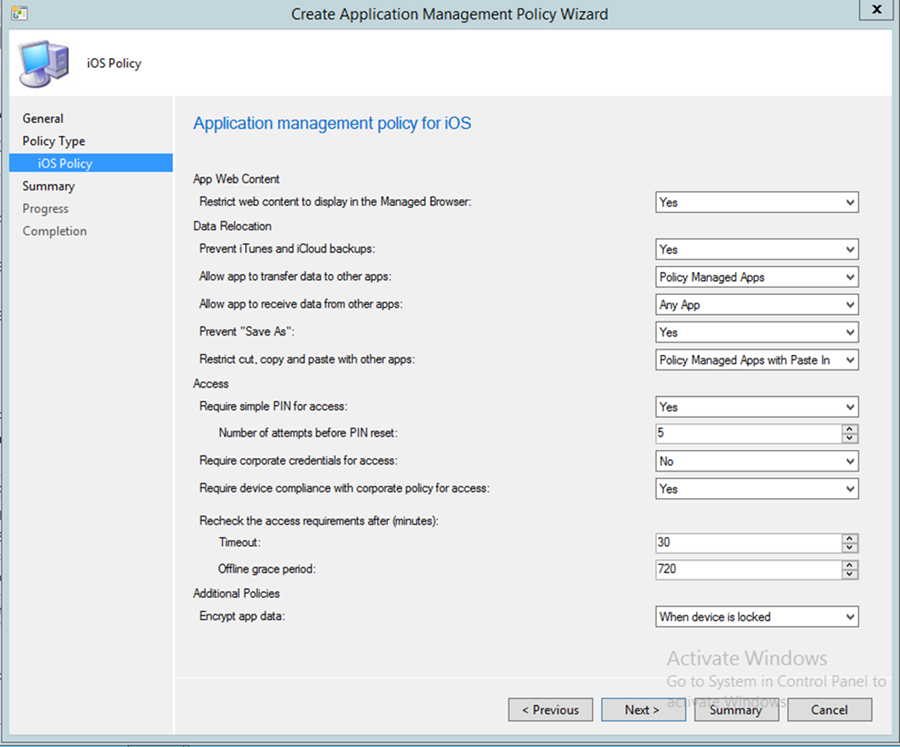Click the 'Data Relocation' section label
Screen dimensions: 900x747
[x=232, y=226]
